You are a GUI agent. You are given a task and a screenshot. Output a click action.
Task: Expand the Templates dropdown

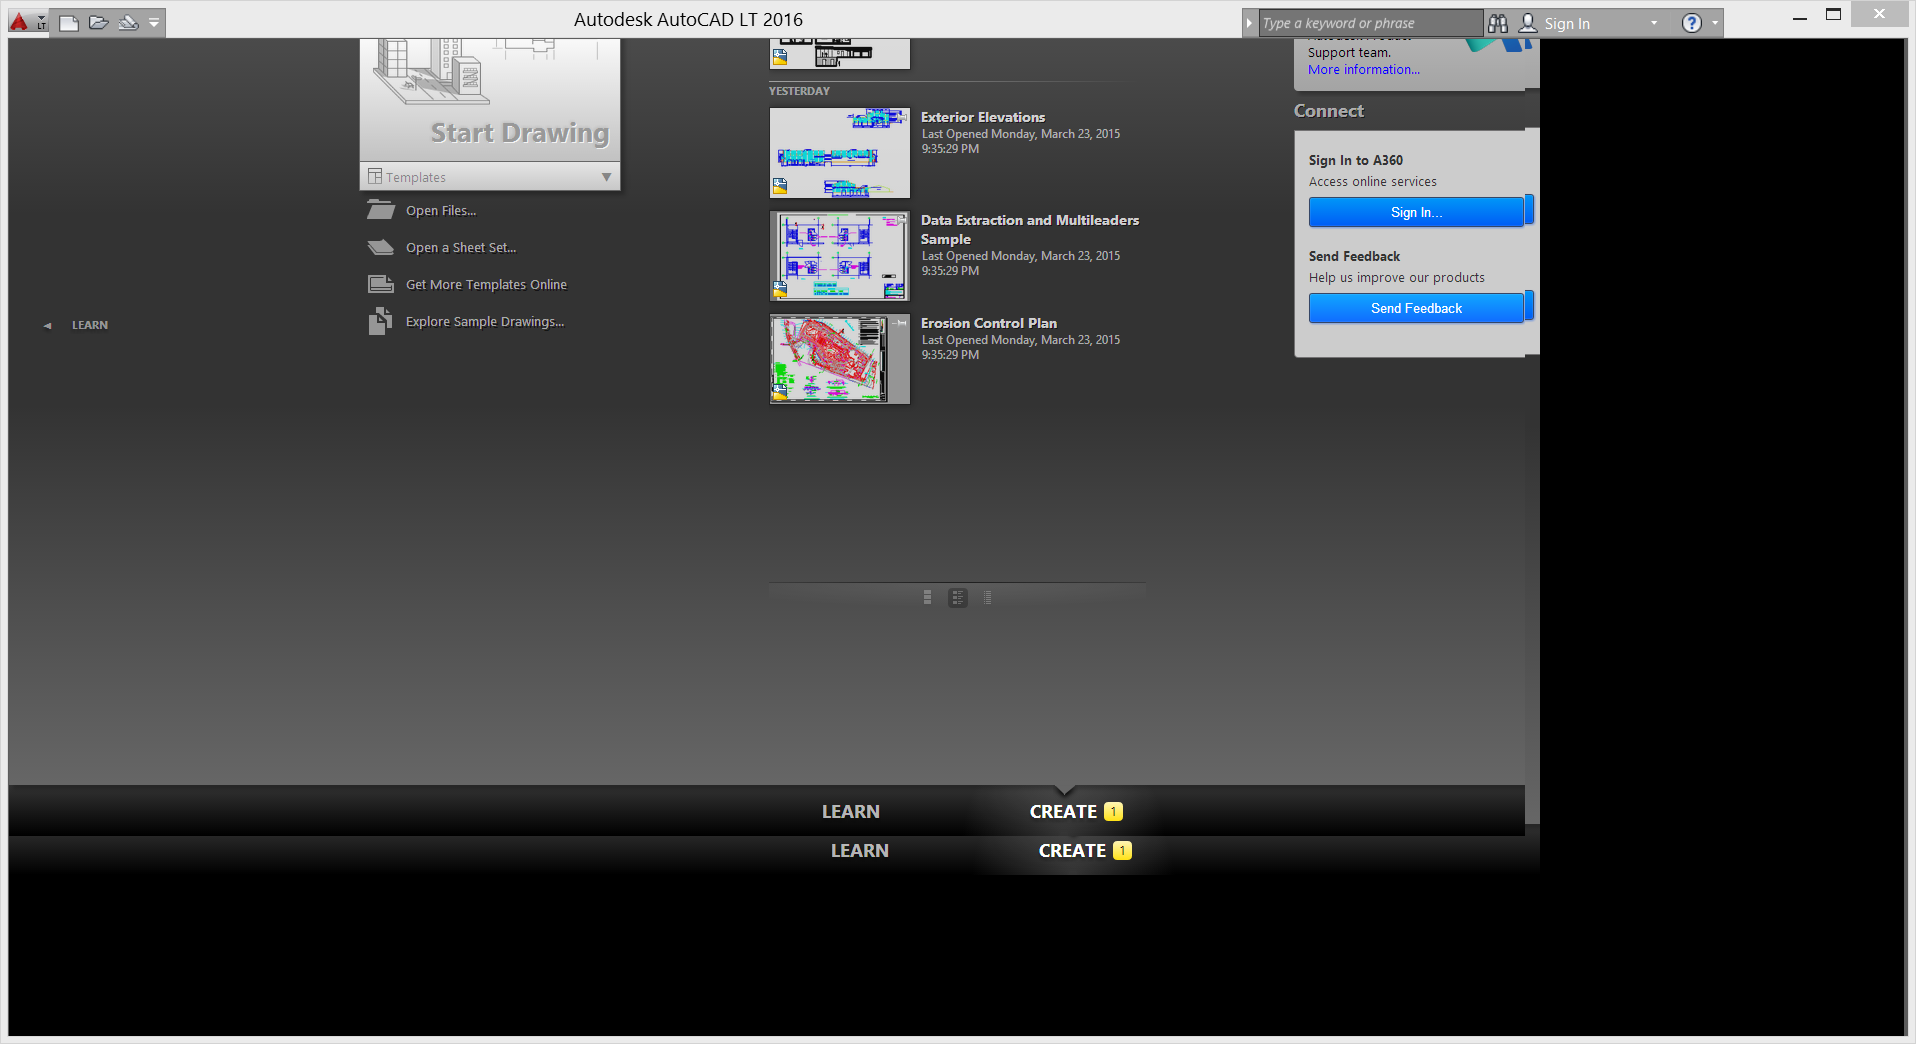pos(606,177)
